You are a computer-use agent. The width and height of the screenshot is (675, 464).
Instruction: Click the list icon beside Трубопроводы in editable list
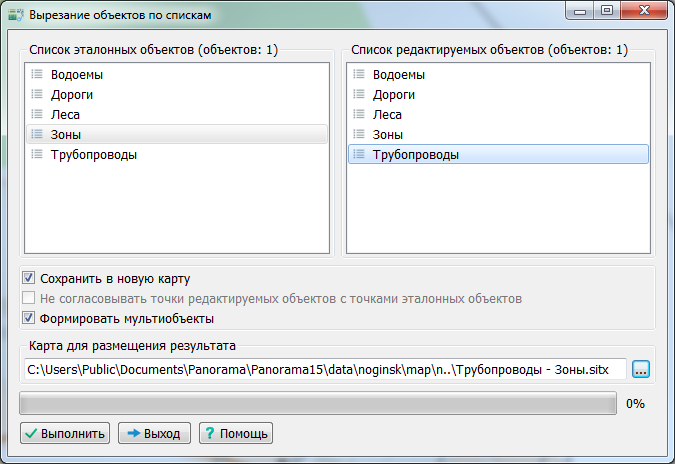(359, 154)
